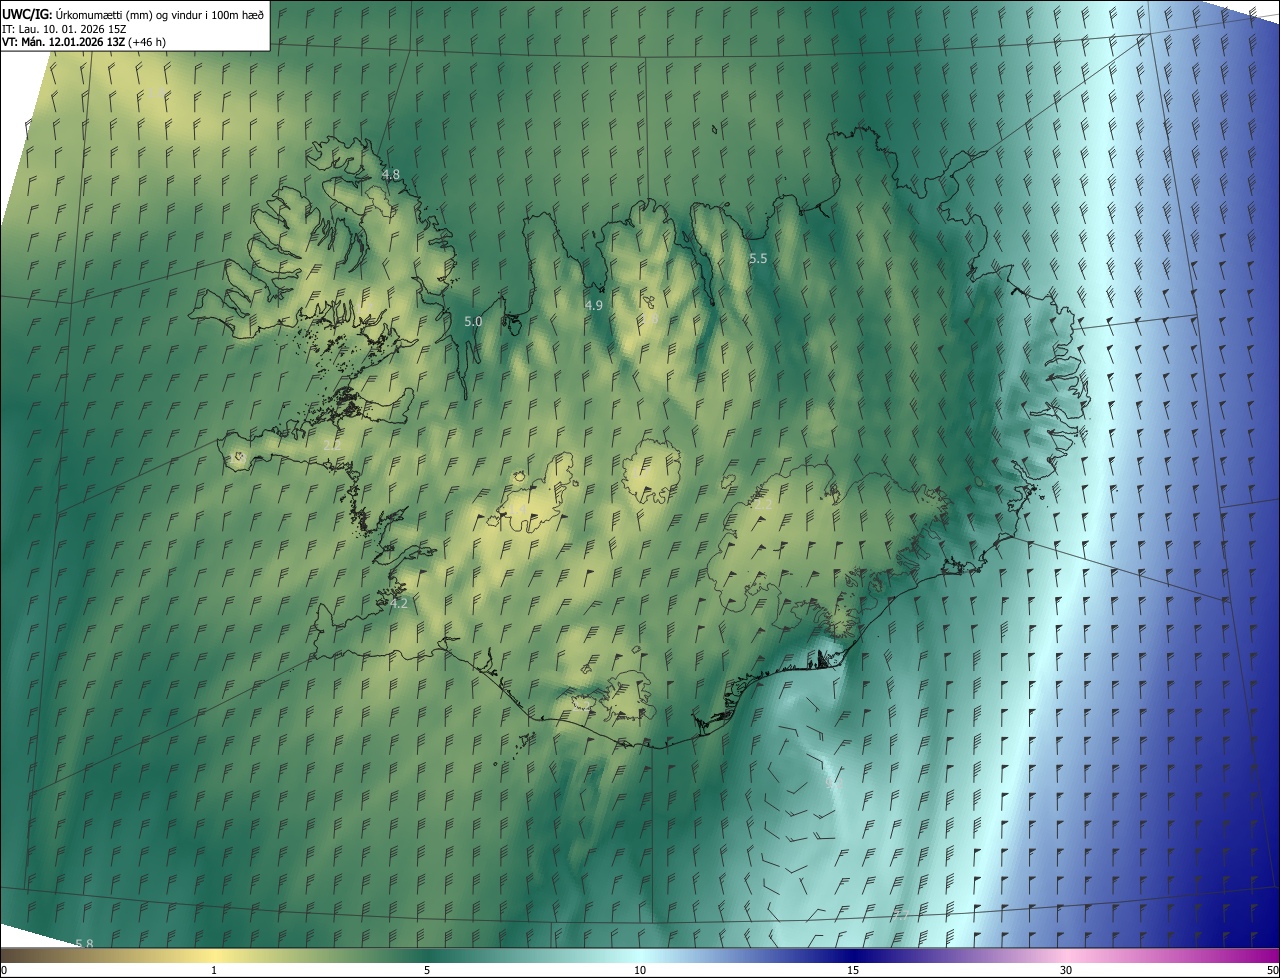Click the legend tick label '5'
Image resolution: width=1280 pixels, height=978 pixels.
click(427, 970)
